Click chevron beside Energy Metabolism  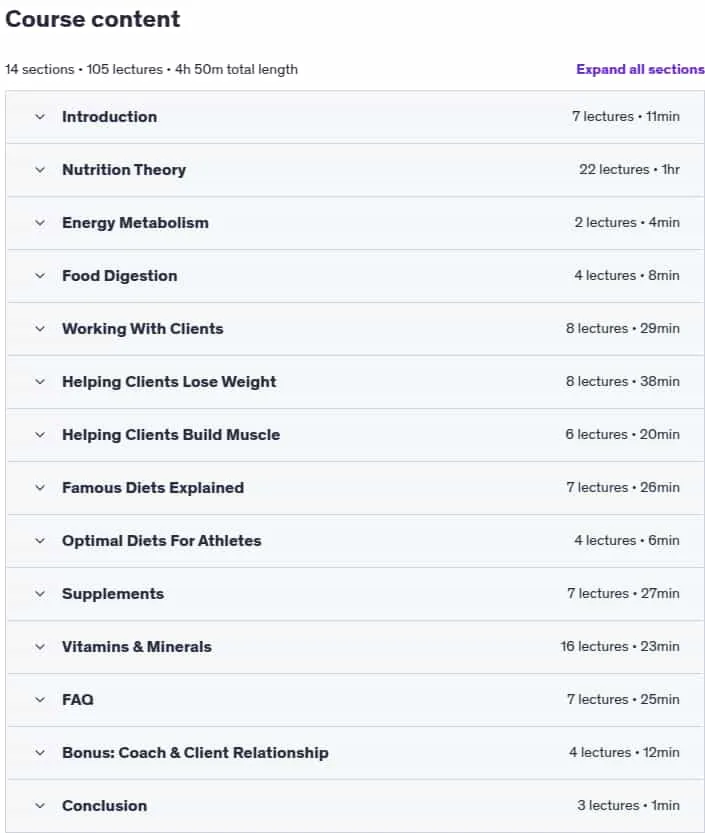pyautogui.click(x=40, y=223)
